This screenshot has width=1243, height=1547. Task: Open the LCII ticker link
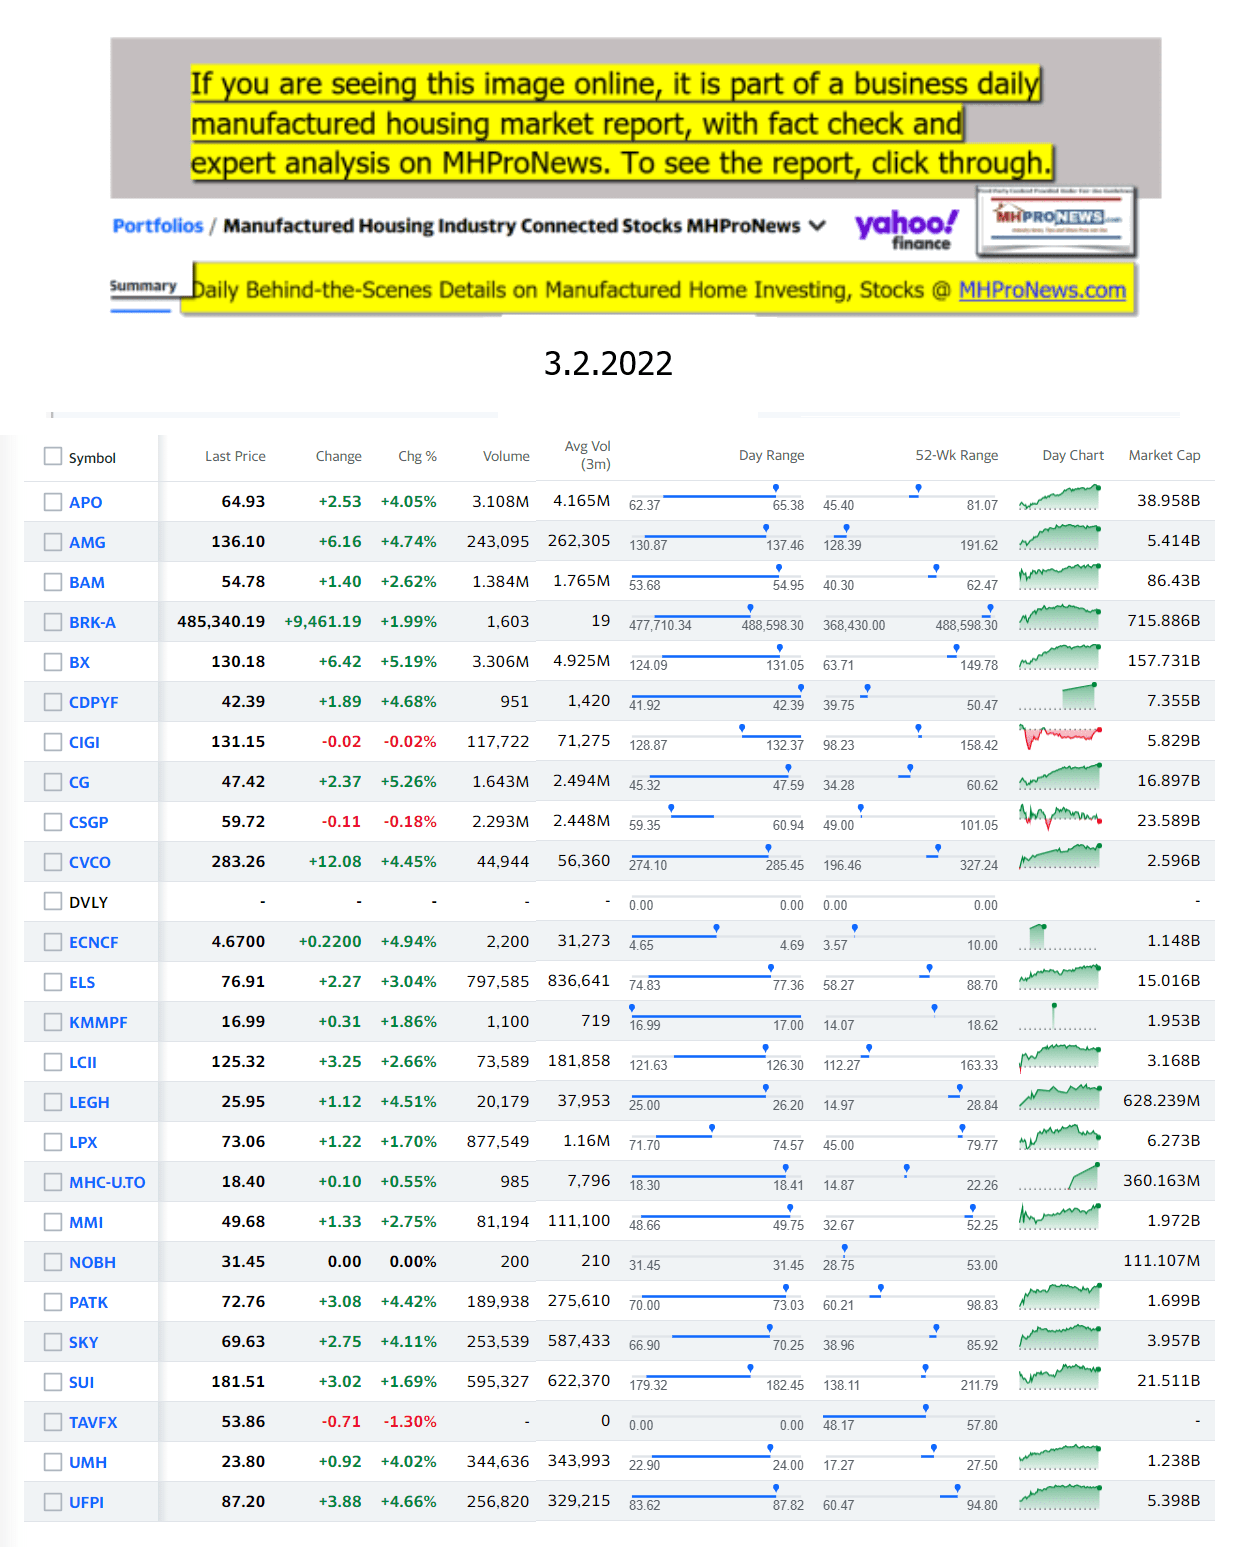pyautogui.click(x=83, y=1062)
